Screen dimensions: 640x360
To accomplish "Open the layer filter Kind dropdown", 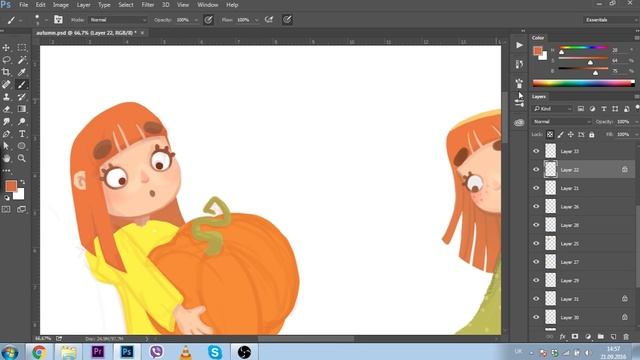I will (553, 109).
